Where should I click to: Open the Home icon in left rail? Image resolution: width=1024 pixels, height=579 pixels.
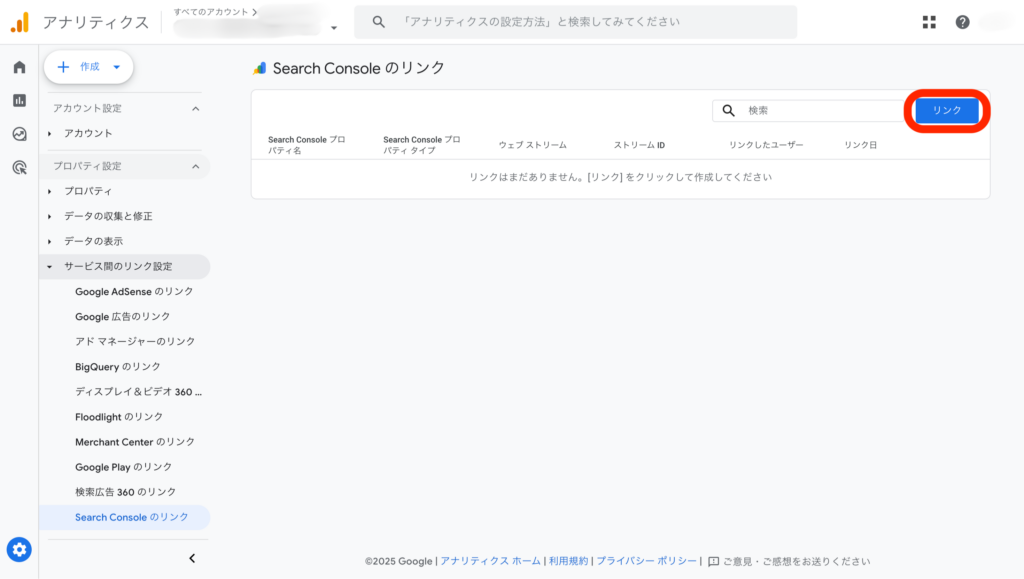click(x=19, y=67)
